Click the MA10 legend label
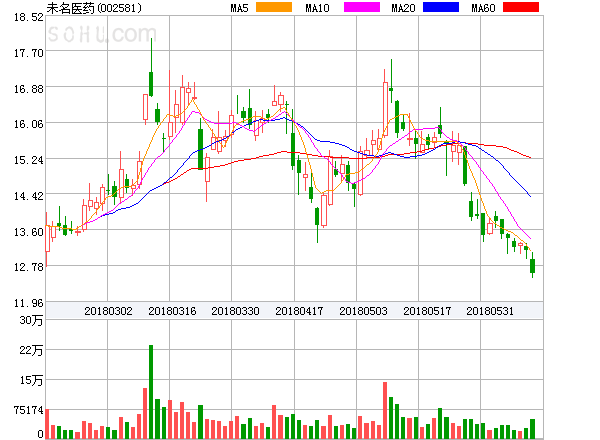This screenshot has width=600, height=440. point(317,8)
